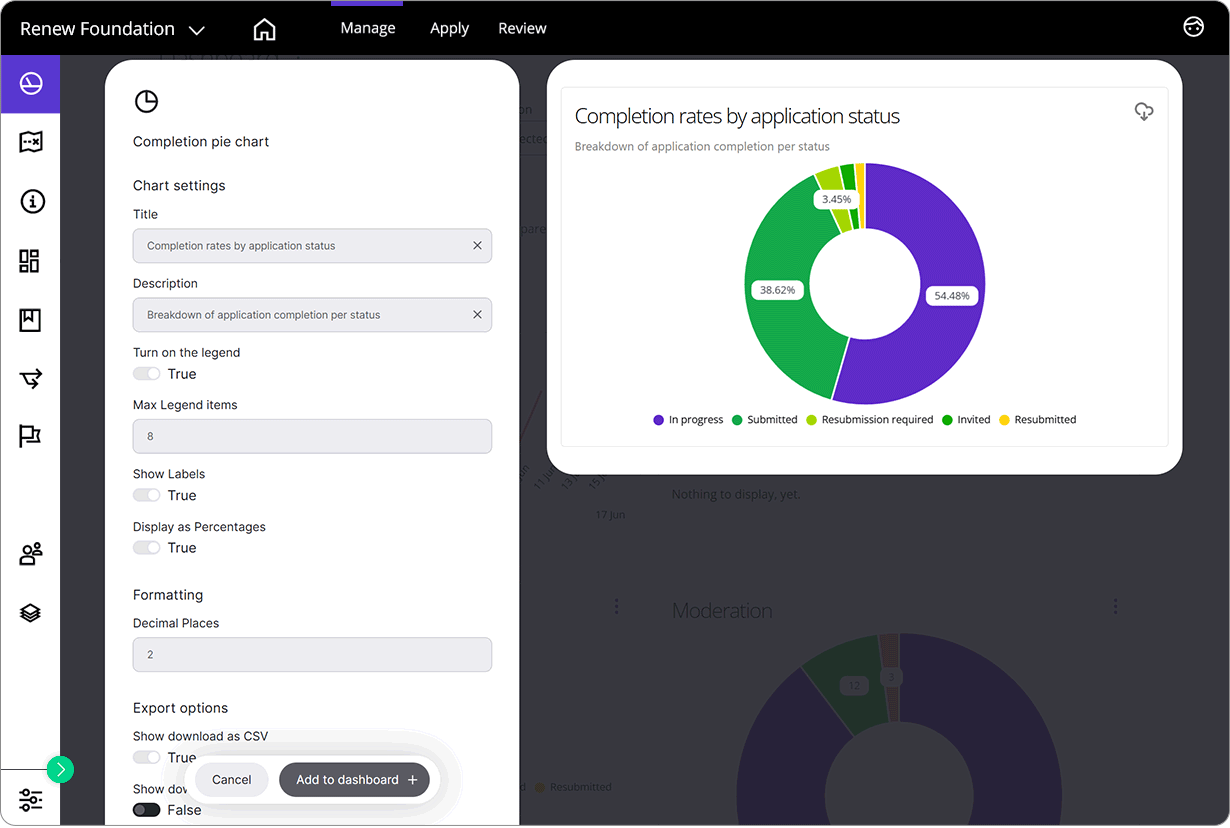Viewport: 1230px width, 828px height.
Task: Toggle Show download as CSV switch
Action: [147, 757]
